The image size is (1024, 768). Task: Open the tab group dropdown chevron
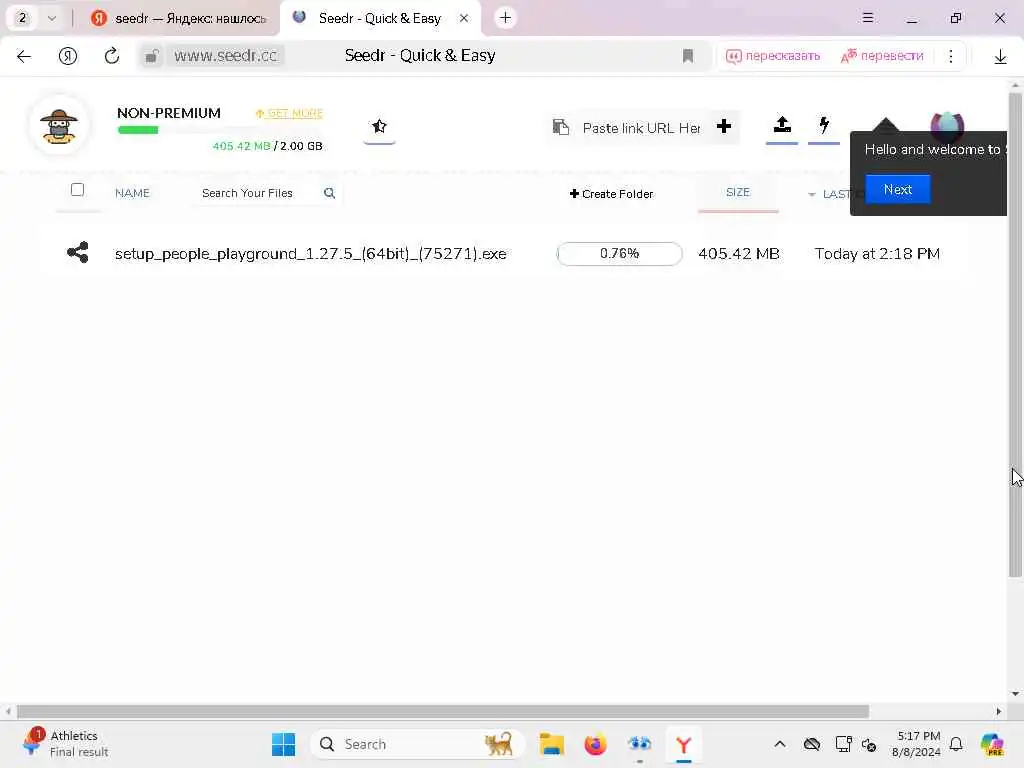[52, 18]
